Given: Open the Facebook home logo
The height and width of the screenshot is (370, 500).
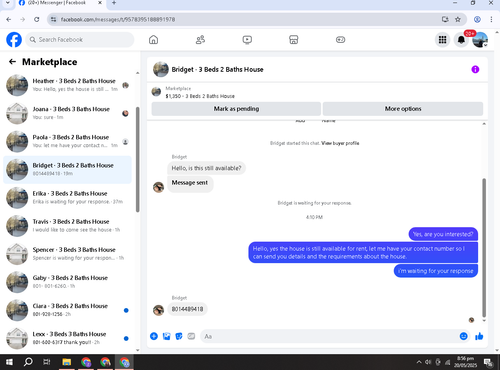Looking at the screenshot, I should click(x=14, y=40).
